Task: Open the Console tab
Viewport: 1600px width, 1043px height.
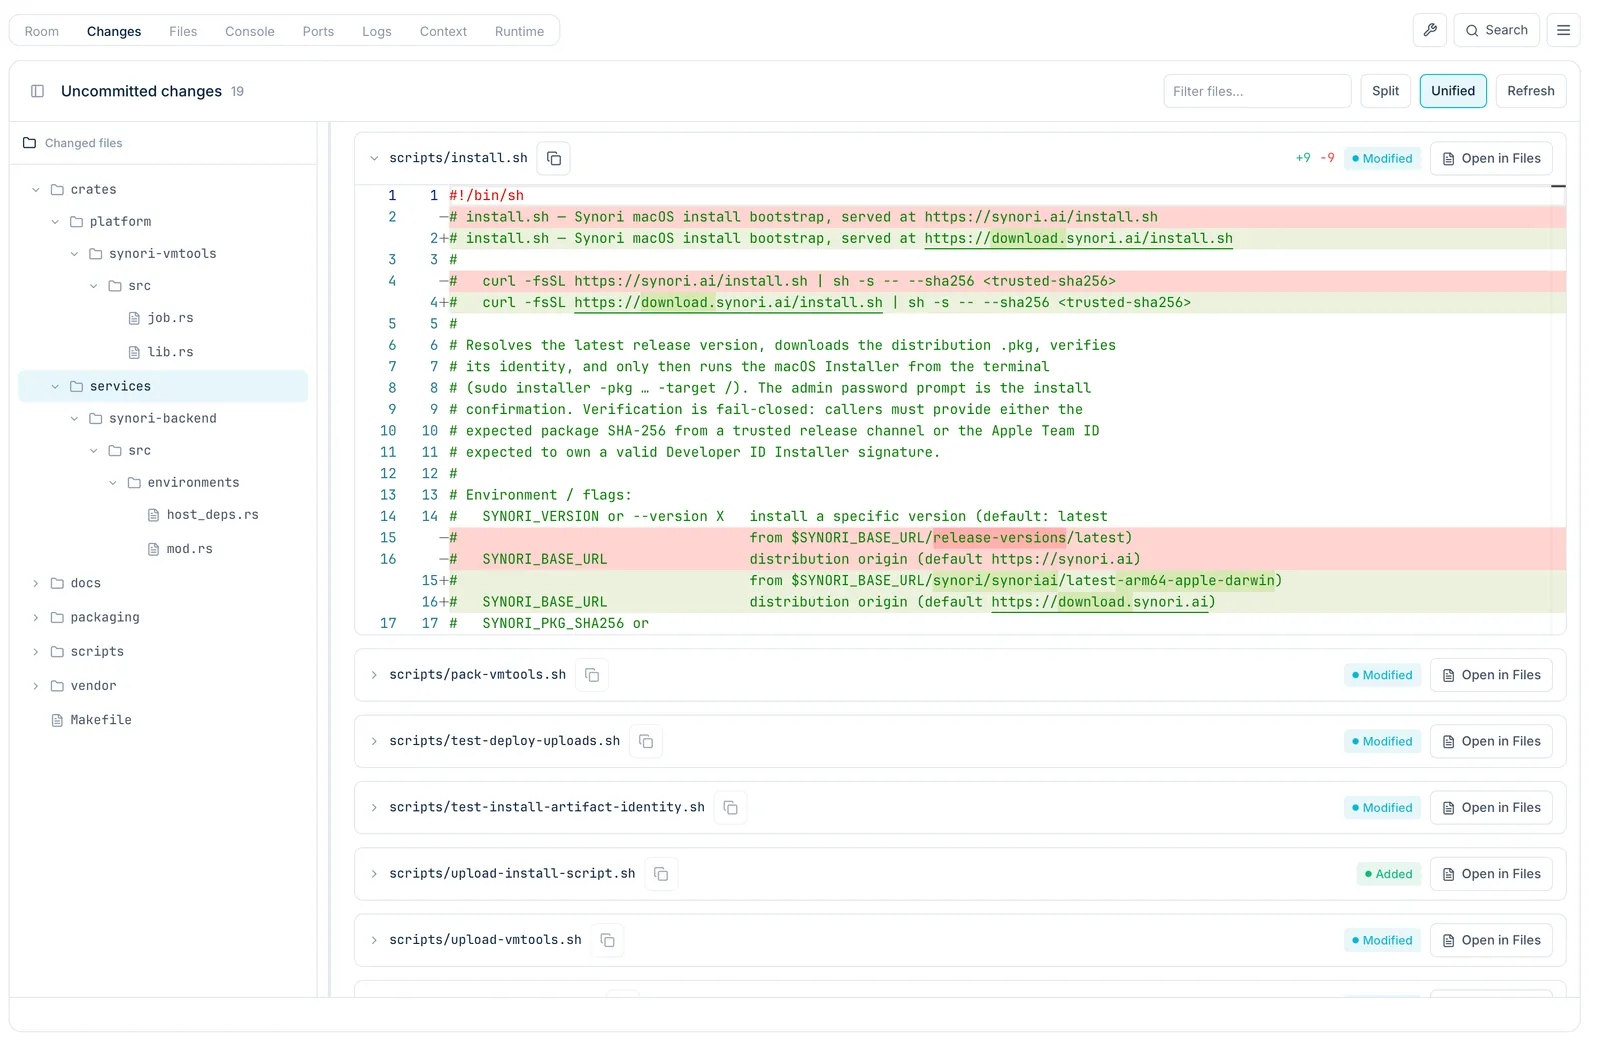Action: click(x=250, y=31)
